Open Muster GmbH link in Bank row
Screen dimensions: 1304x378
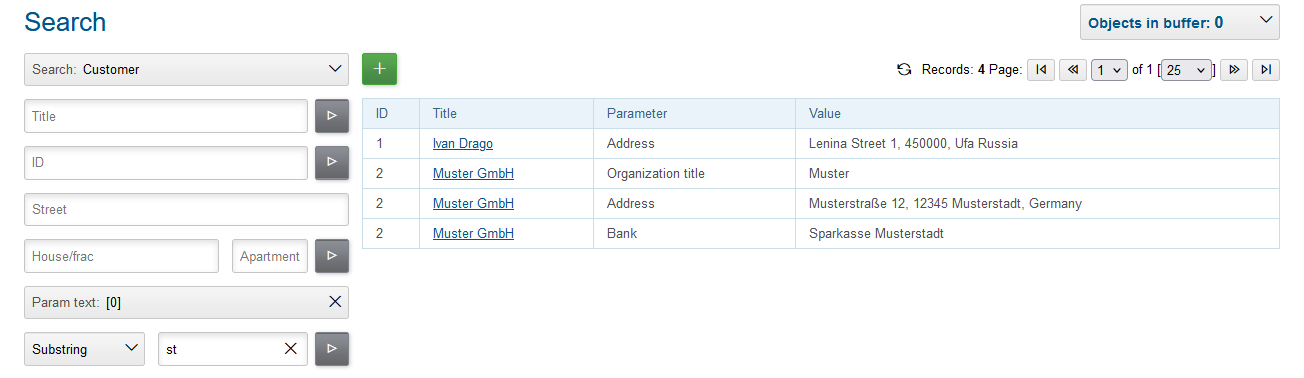473,234
